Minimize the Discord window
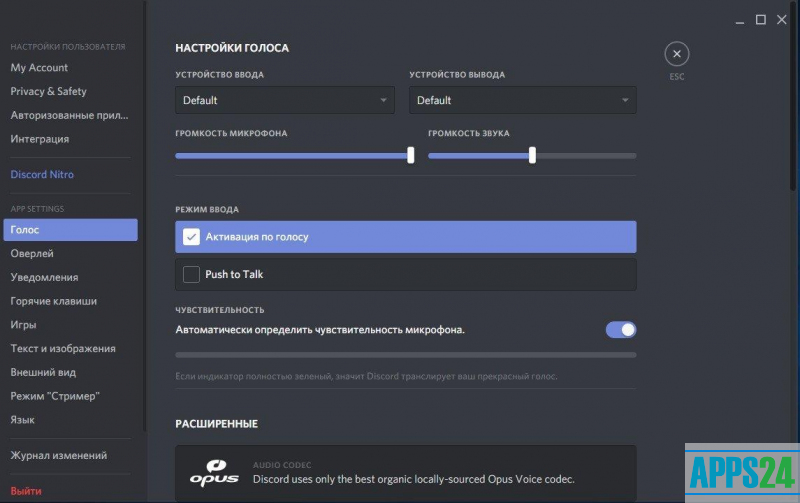The height and width of the screenshot is (503, 800). point(739,19)
